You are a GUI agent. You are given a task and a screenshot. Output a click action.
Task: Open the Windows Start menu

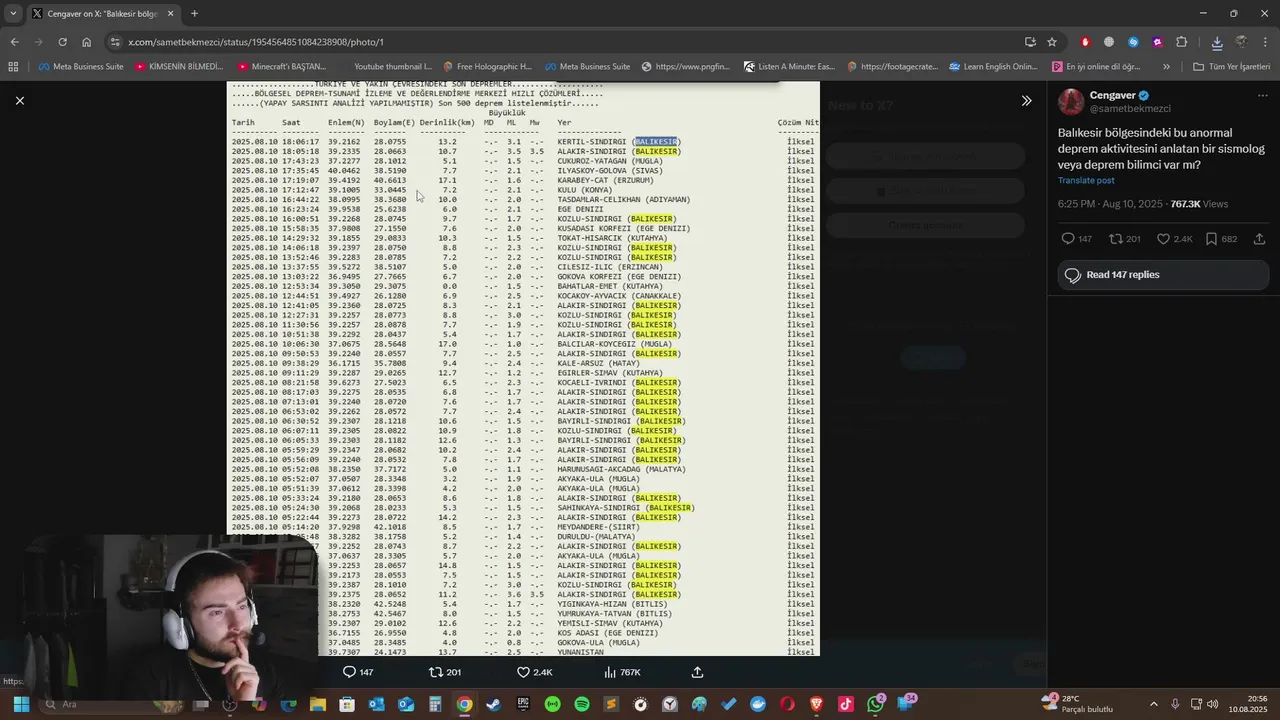pos(21,704)
